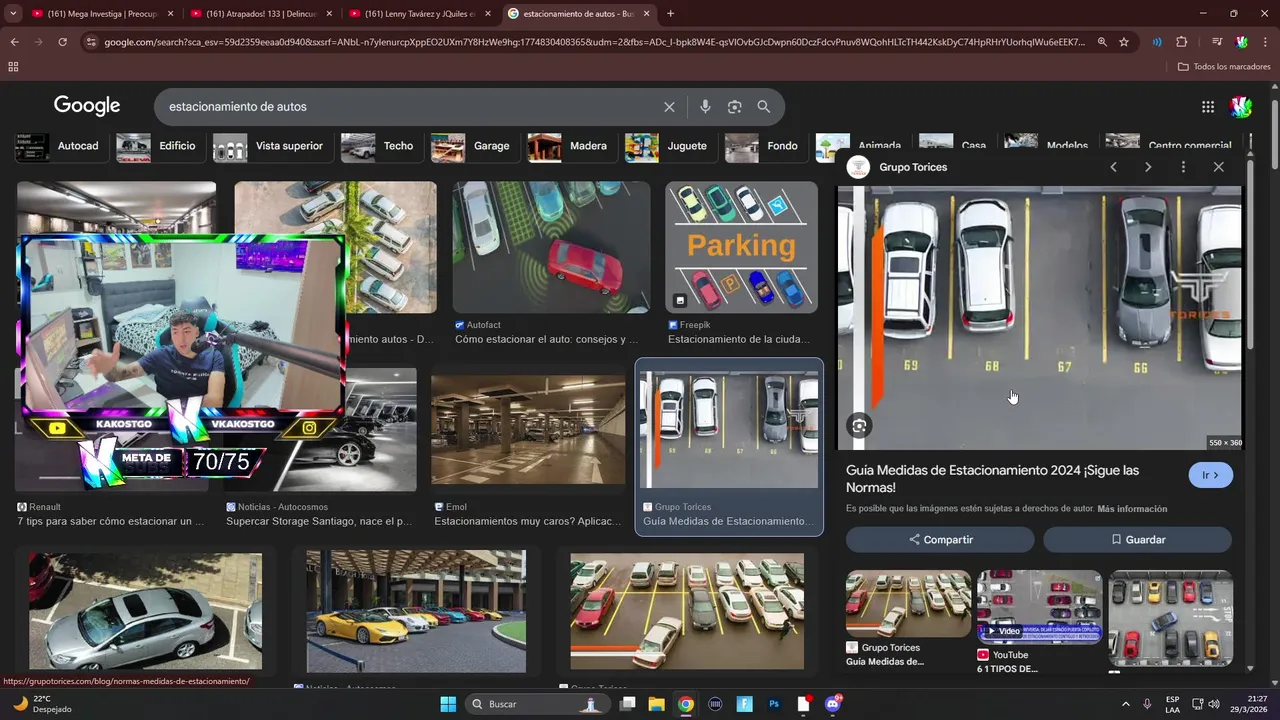Viewport: 1280px width, 720px height.
Task: Open more options in image preview panel
Action: coord(1183,167)
